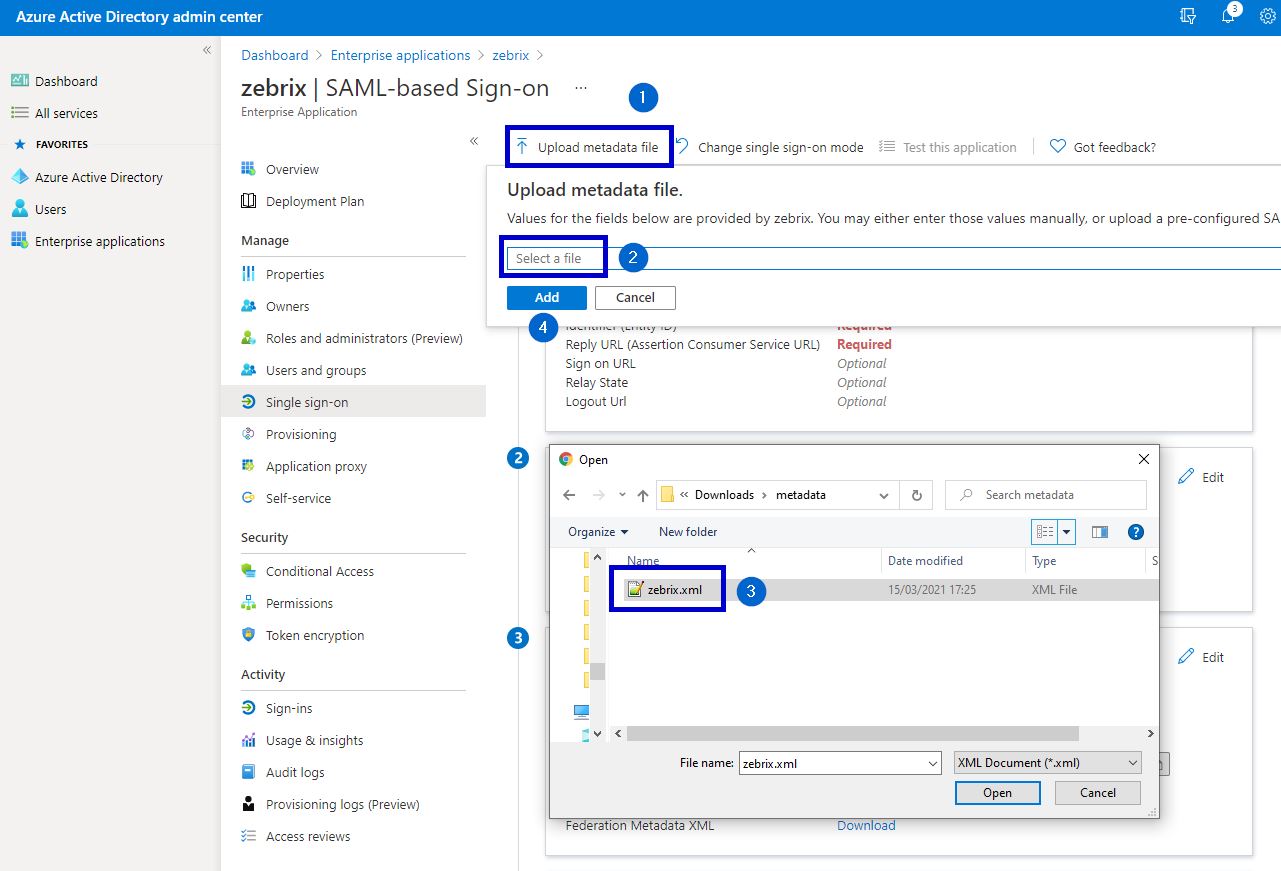Click Got feedback? toolbar item
The image size is (1281, 871).
click(1103, 147)
